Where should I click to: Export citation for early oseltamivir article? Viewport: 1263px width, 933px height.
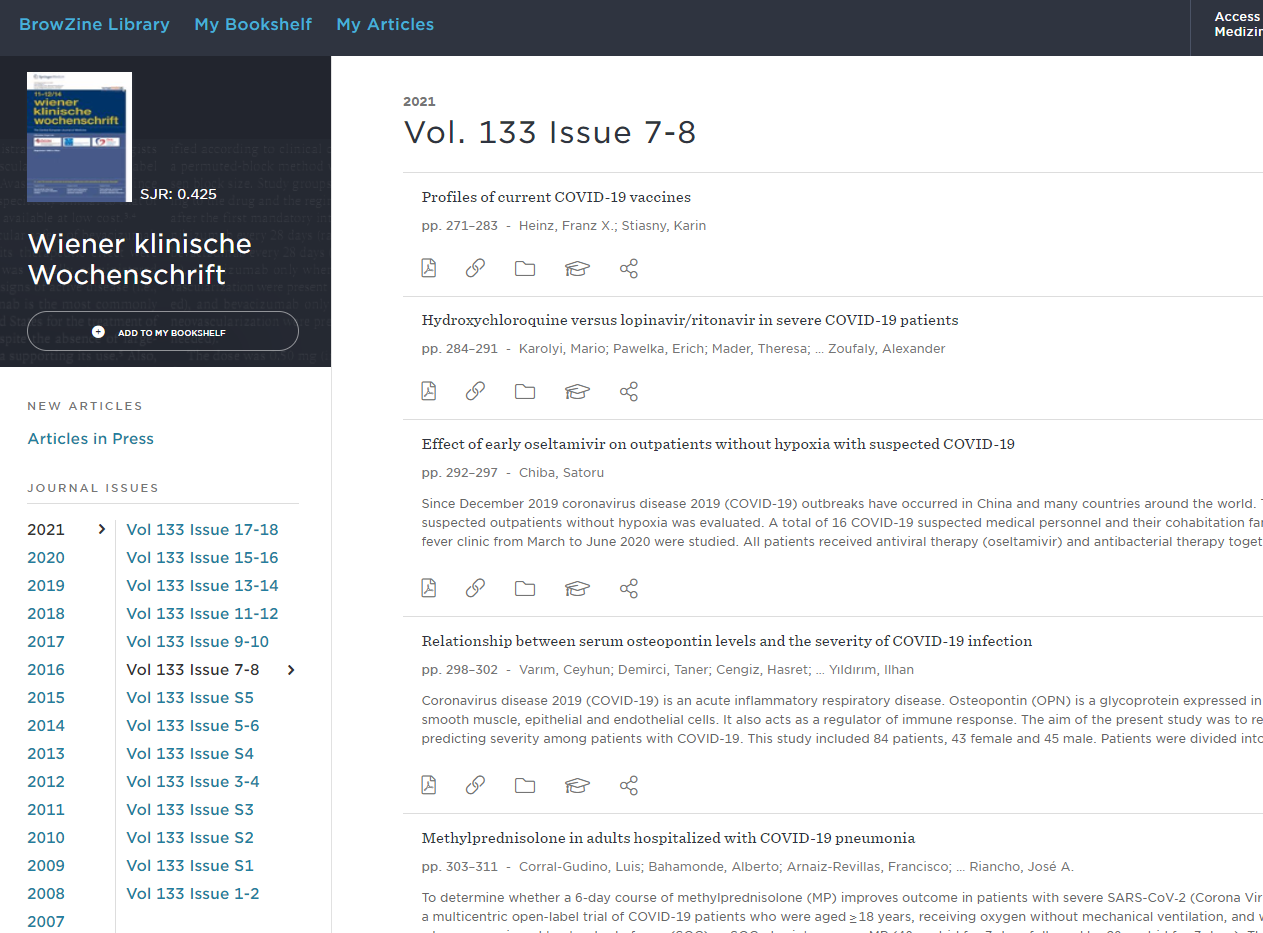(577, 588)
